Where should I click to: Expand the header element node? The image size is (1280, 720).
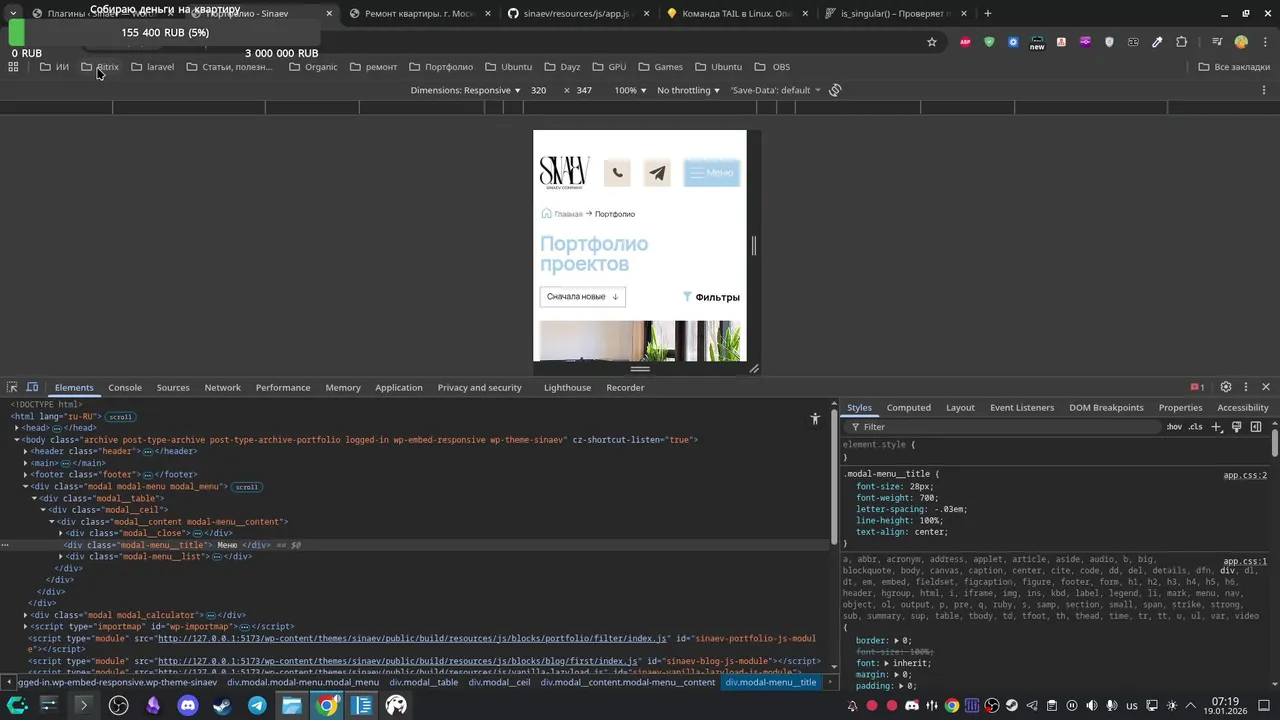click(x=26, y=451)
